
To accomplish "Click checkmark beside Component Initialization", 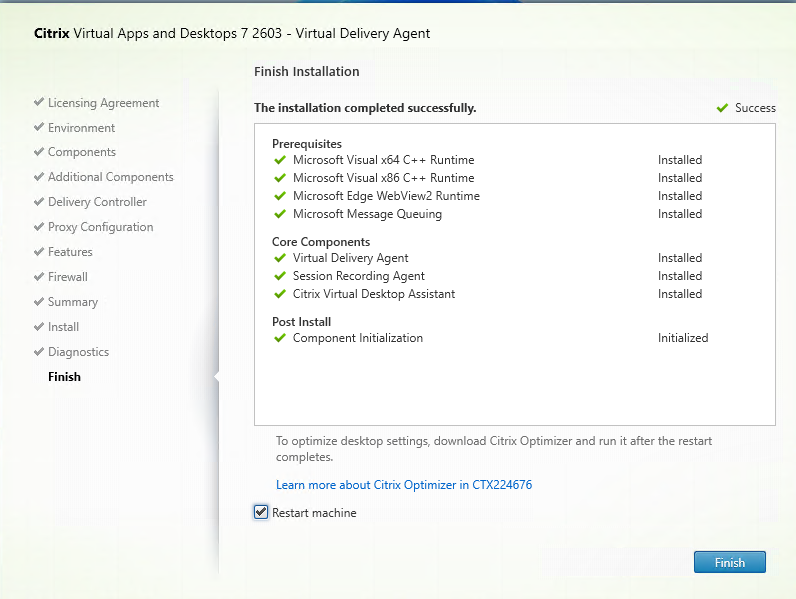I will coord(280,338).
